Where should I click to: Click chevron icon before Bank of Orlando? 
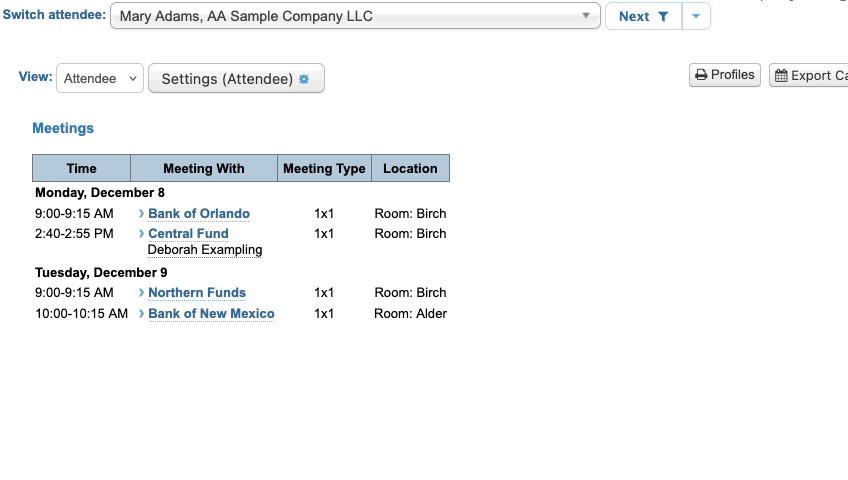pyautogui.click(x=142, y=214)
